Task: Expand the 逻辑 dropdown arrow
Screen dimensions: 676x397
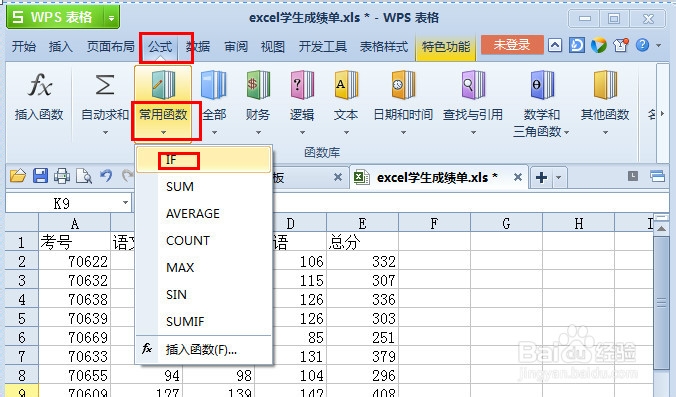Action: [x=302, y=133]
